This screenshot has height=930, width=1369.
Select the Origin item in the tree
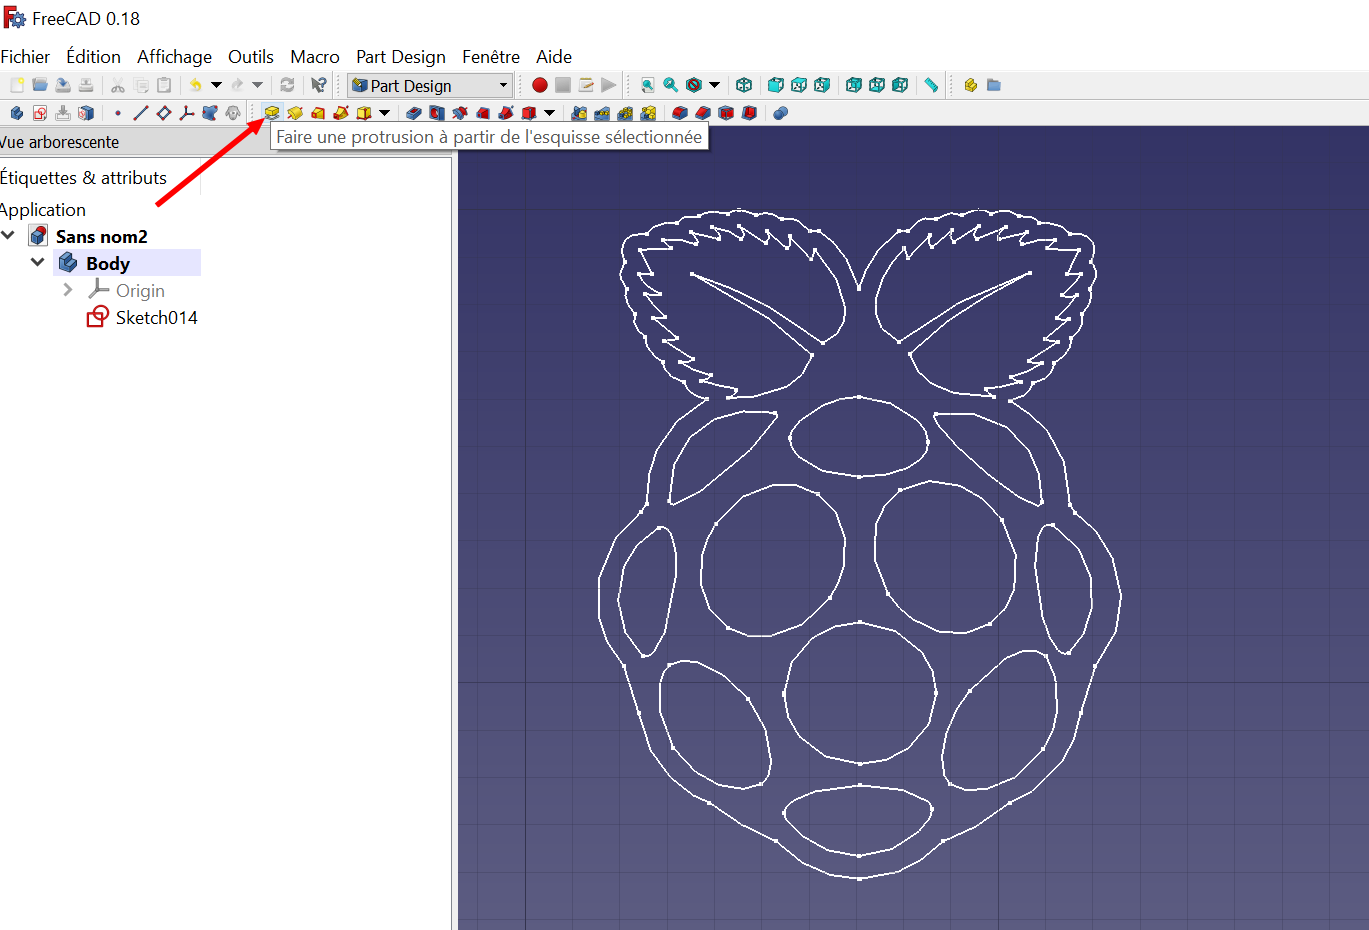tap(126, 291)
